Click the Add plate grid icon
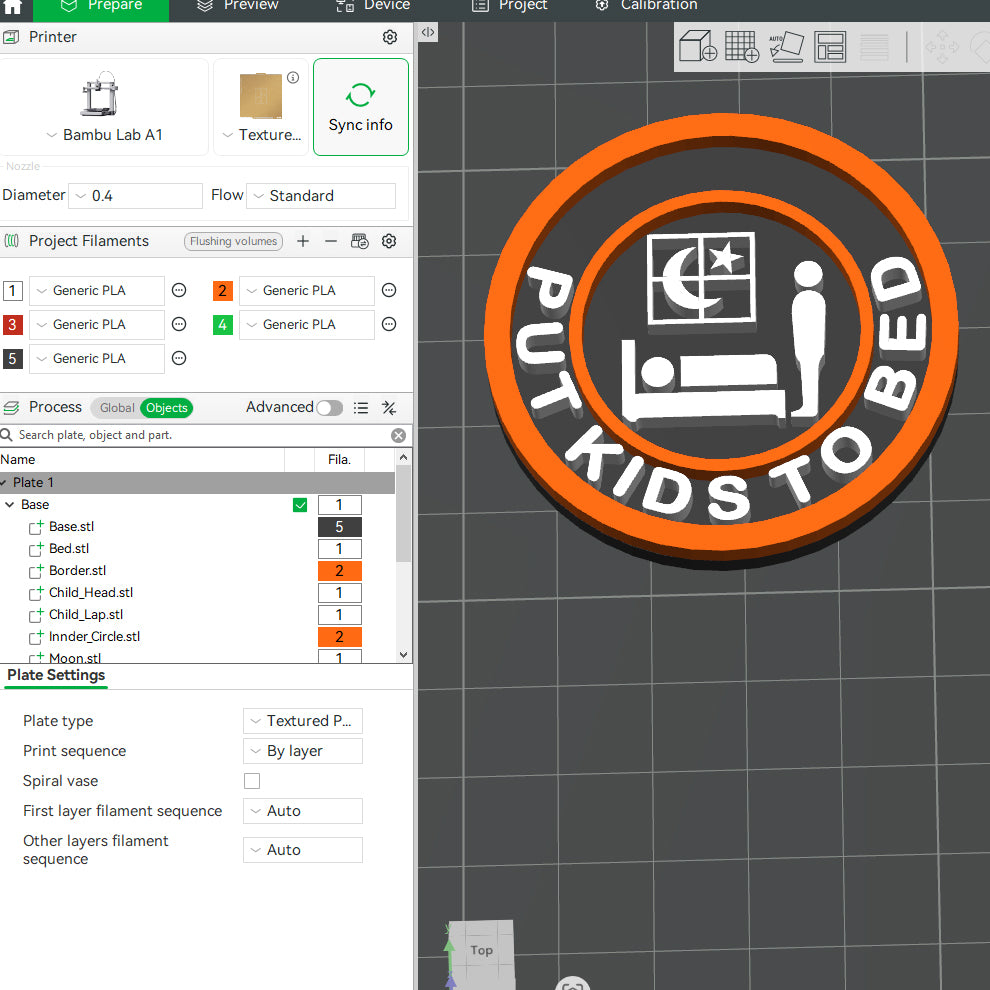990x990 pixels. click(x=741, y=47)
